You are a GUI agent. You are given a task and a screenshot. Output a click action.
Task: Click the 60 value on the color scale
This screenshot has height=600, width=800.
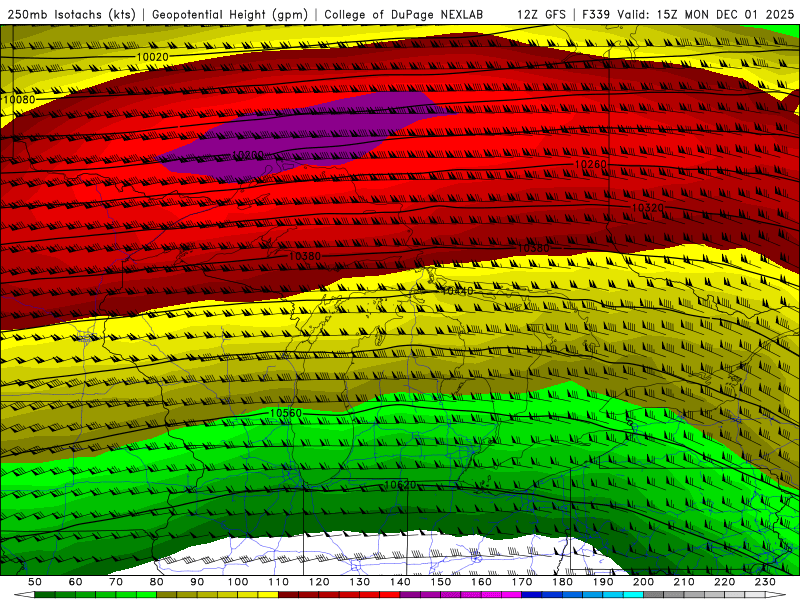pos(75,582)
